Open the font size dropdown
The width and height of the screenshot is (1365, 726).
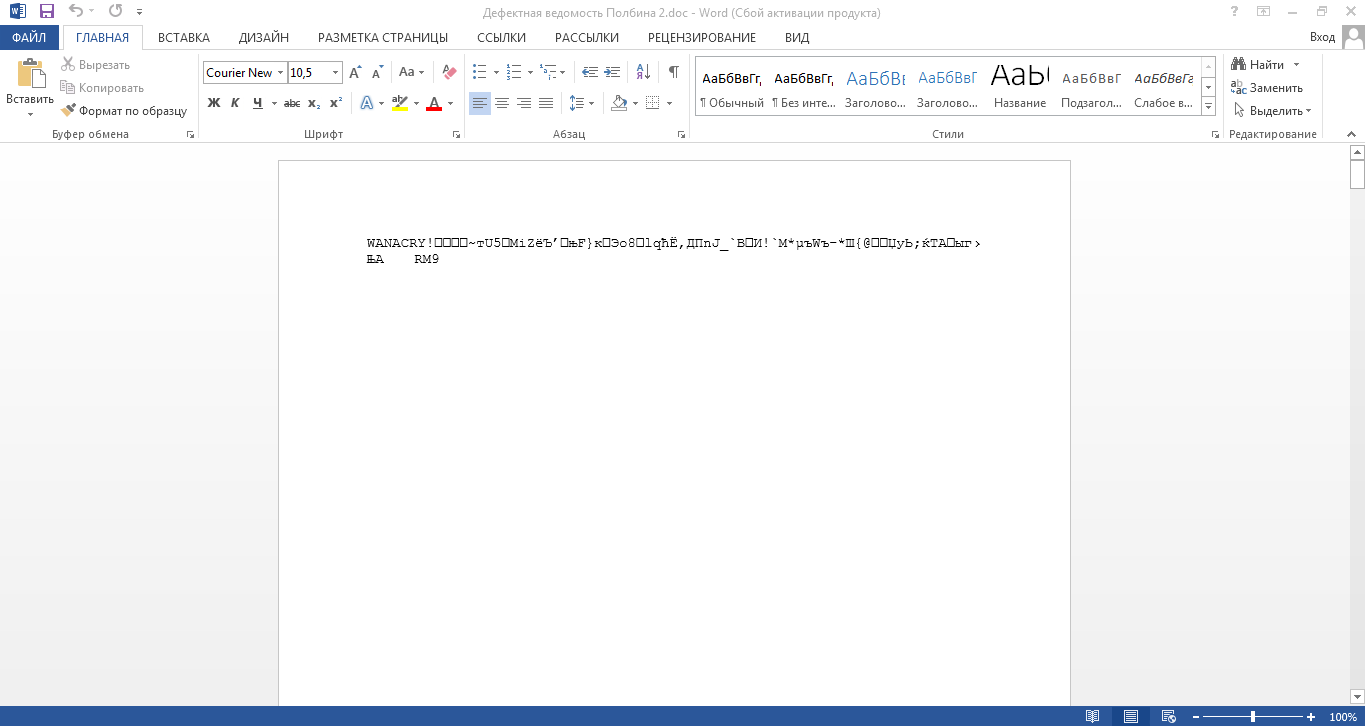(336, 73)
